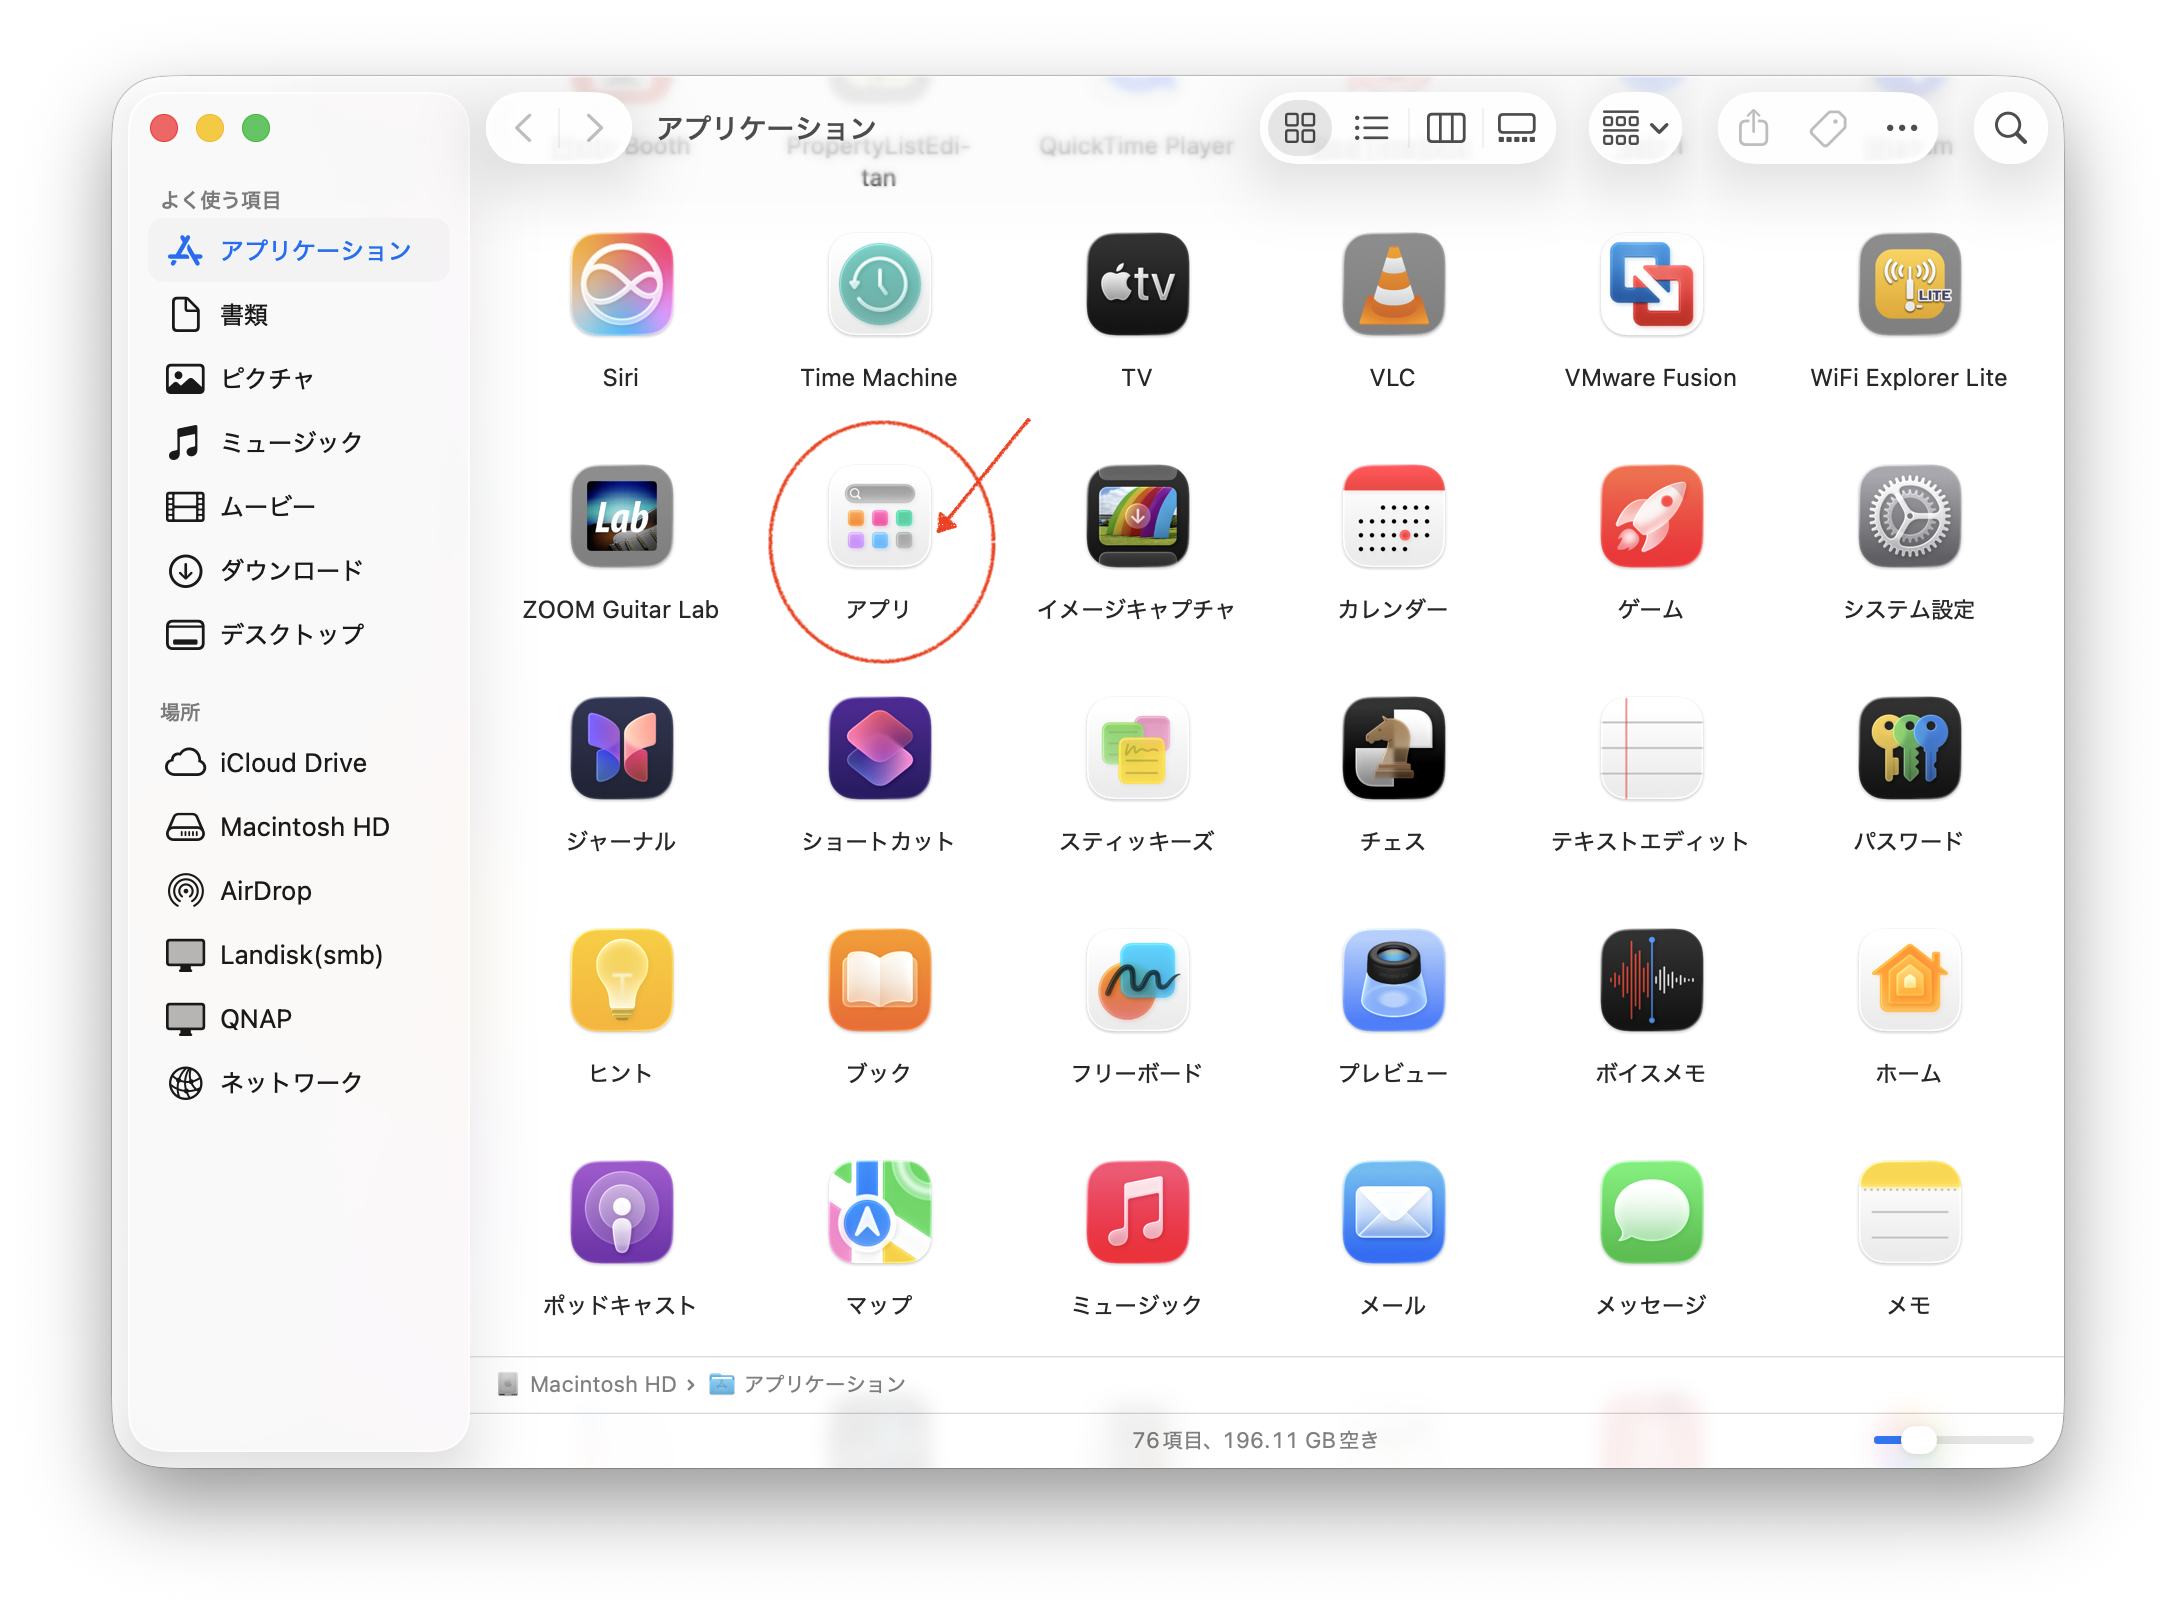Open the grouping options dropdown
Screen dimensions: 2176x1616
pos(1634,128)
